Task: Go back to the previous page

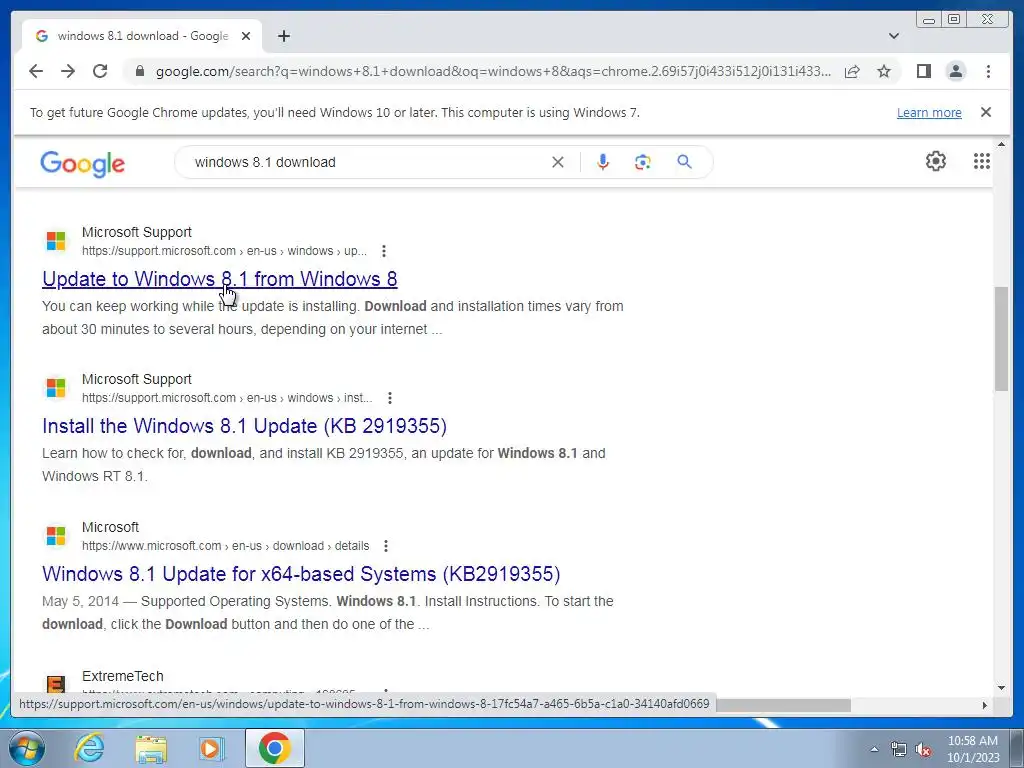Action: coord(36,71)
